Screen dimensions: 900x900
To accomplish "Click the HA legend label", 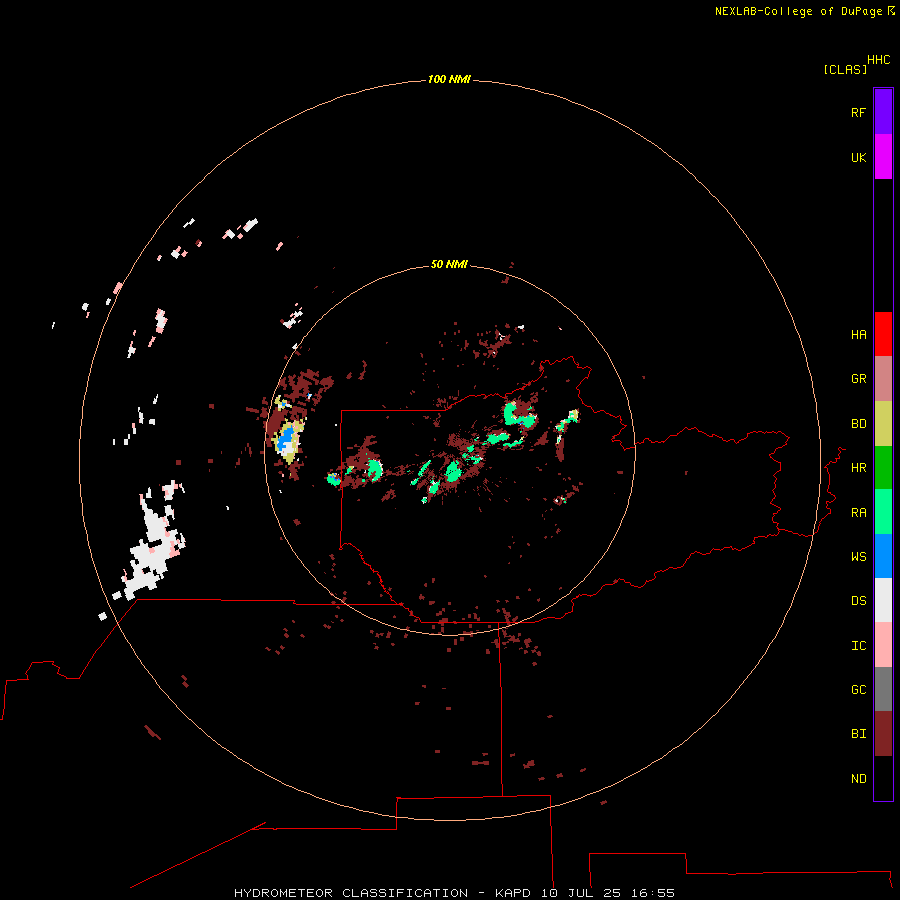I will (858, 335).
